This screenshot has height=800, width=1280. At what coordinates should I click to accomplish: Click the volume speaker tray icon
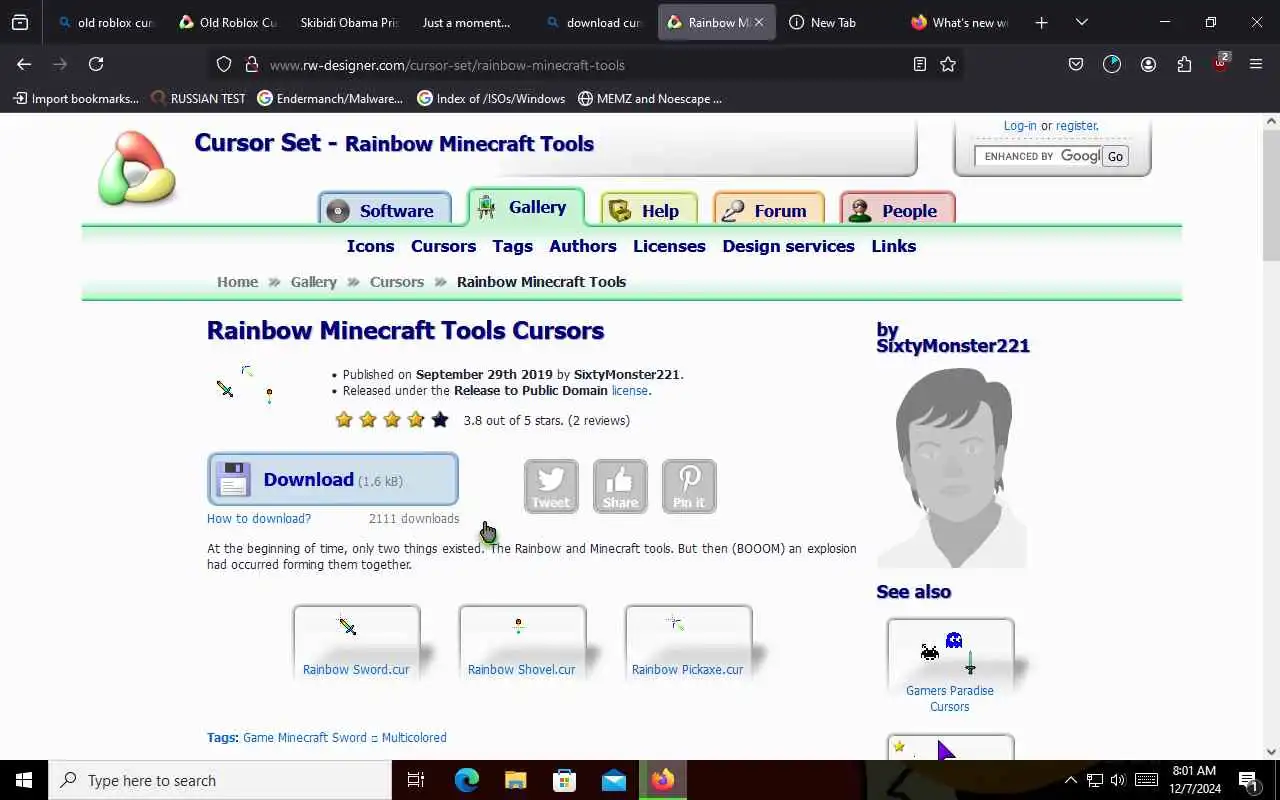(1118, 780)
